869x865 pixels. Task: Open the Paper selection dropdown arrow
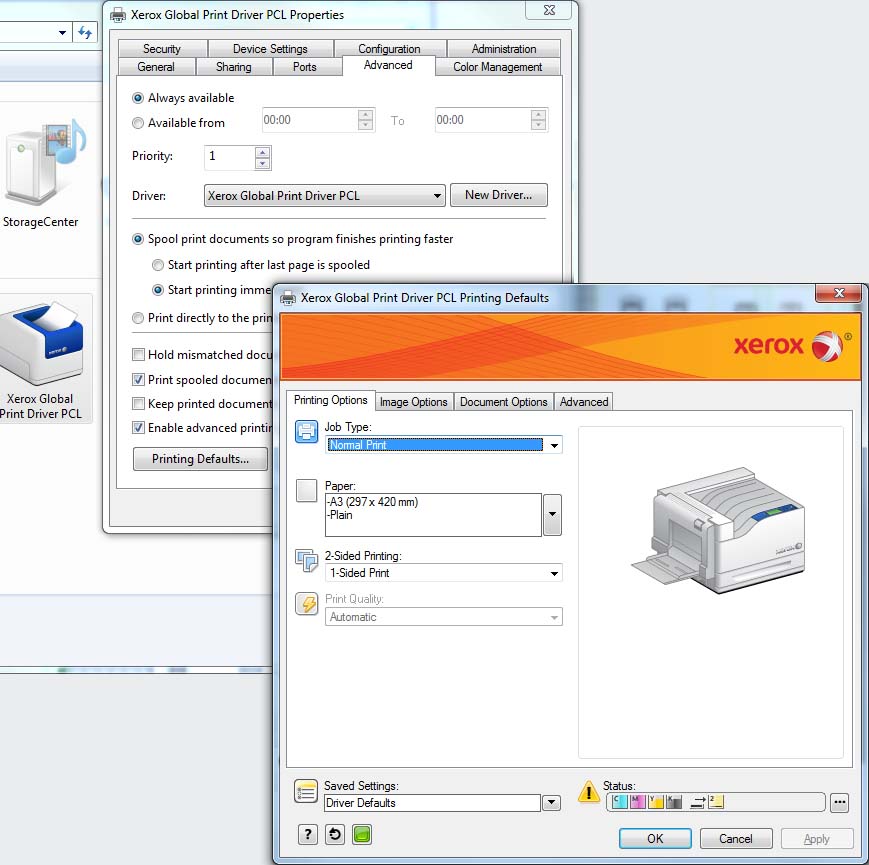coord(553,515)
